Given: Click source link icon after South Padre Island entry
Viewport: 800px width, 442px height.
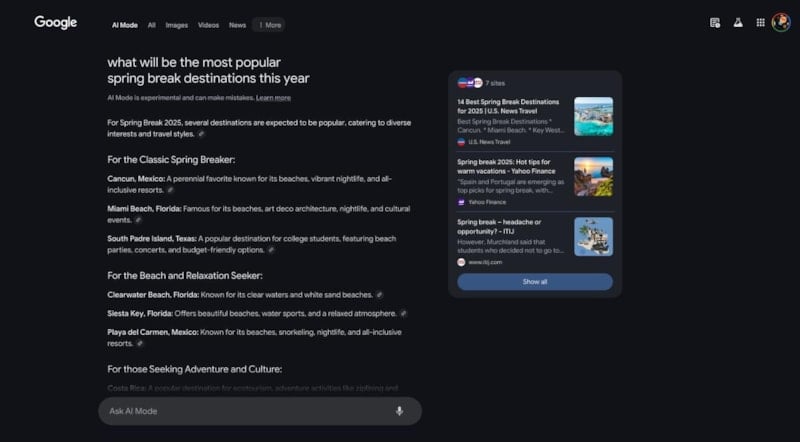Looking at the screenshot, I should tap(271, 250).
